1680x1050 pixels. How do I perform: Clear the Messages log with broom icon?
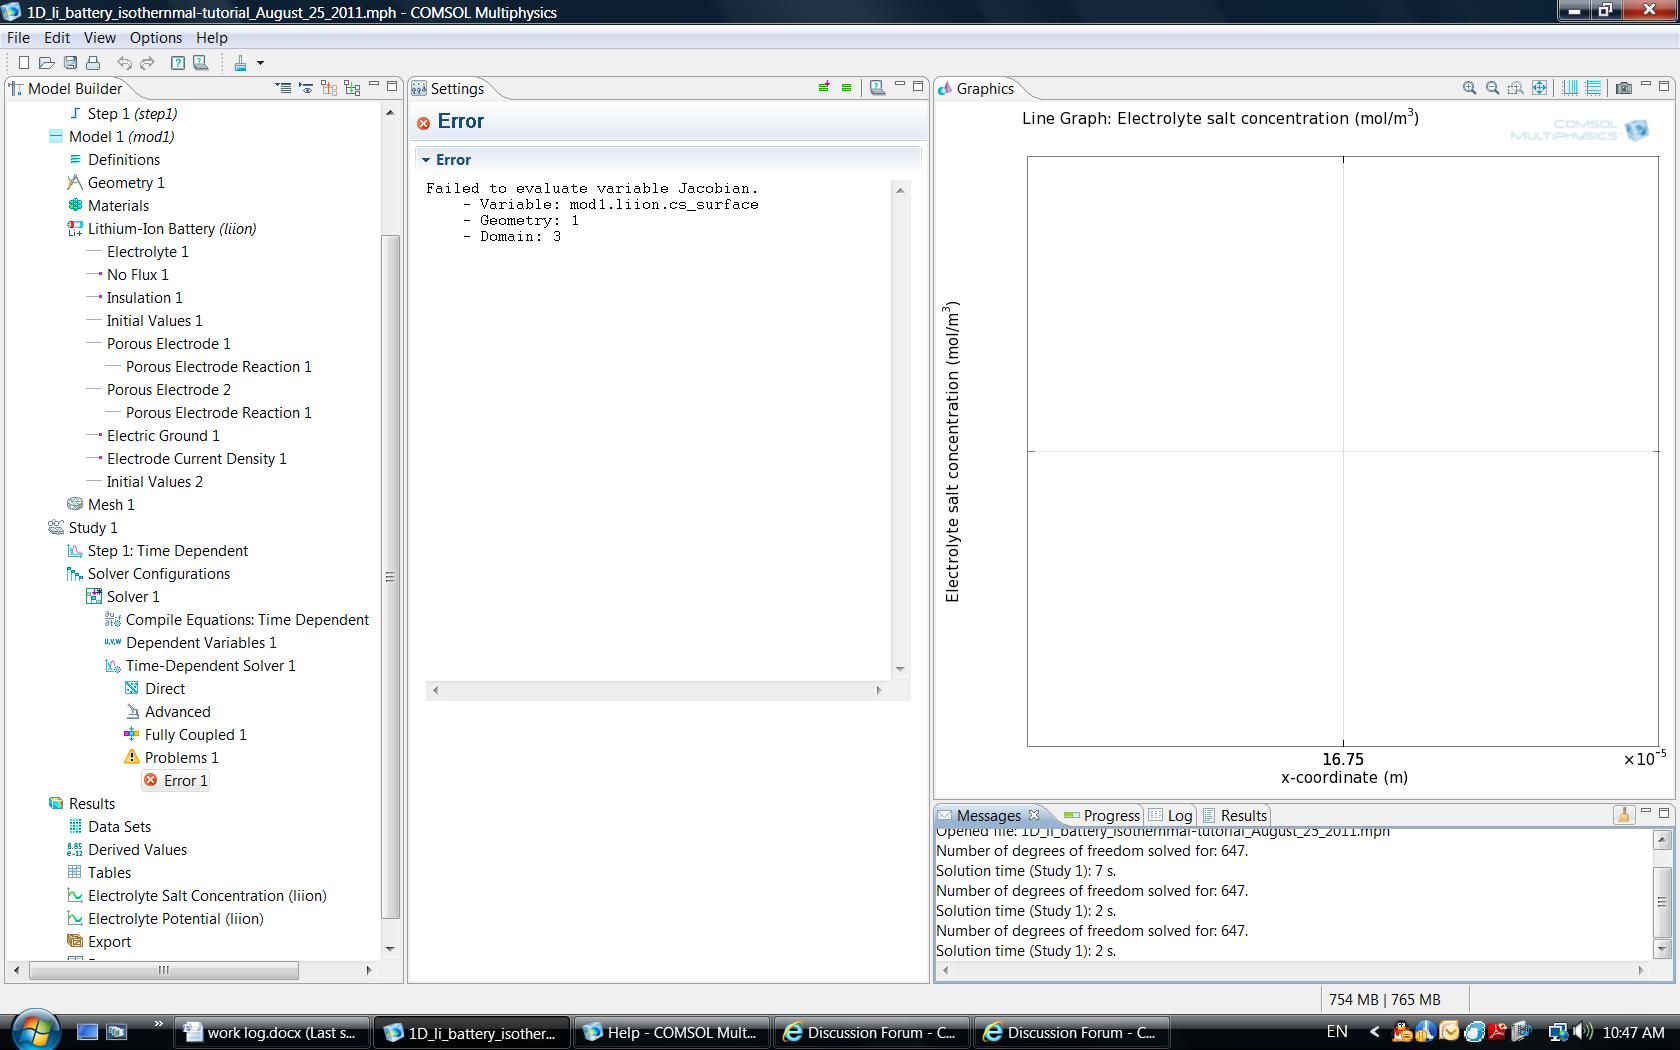(x=1623, y=815)
